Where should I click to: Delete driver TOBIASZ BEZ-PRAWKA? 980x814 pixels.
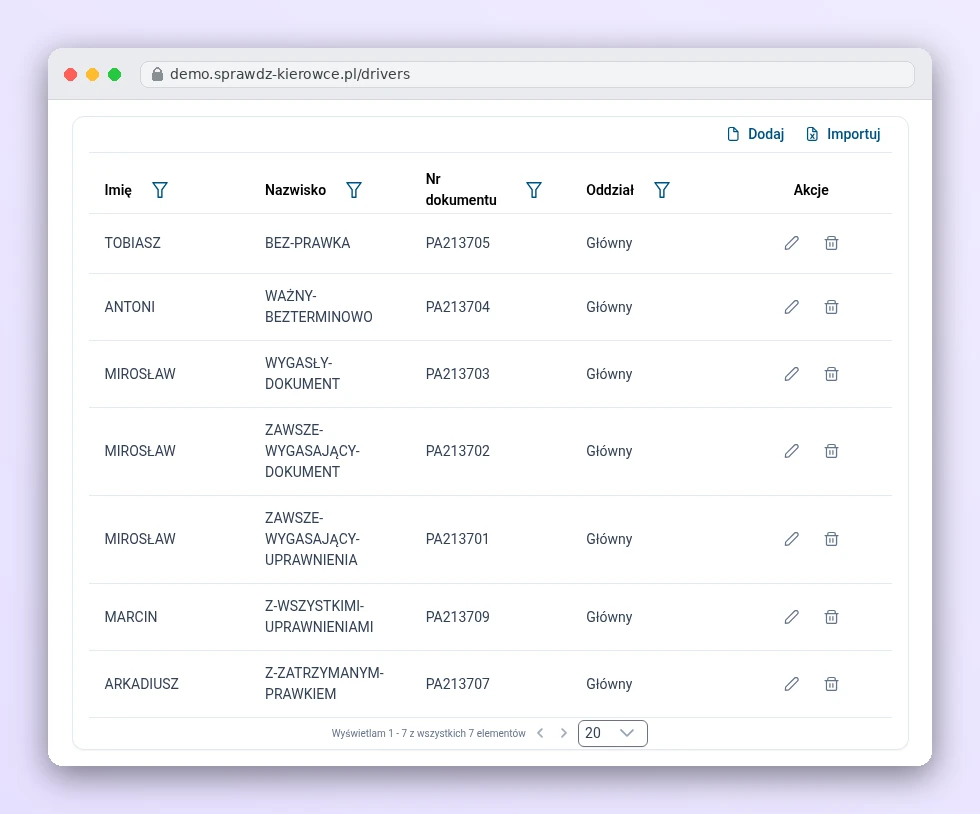pyautogui.click(x=831, y=243)
